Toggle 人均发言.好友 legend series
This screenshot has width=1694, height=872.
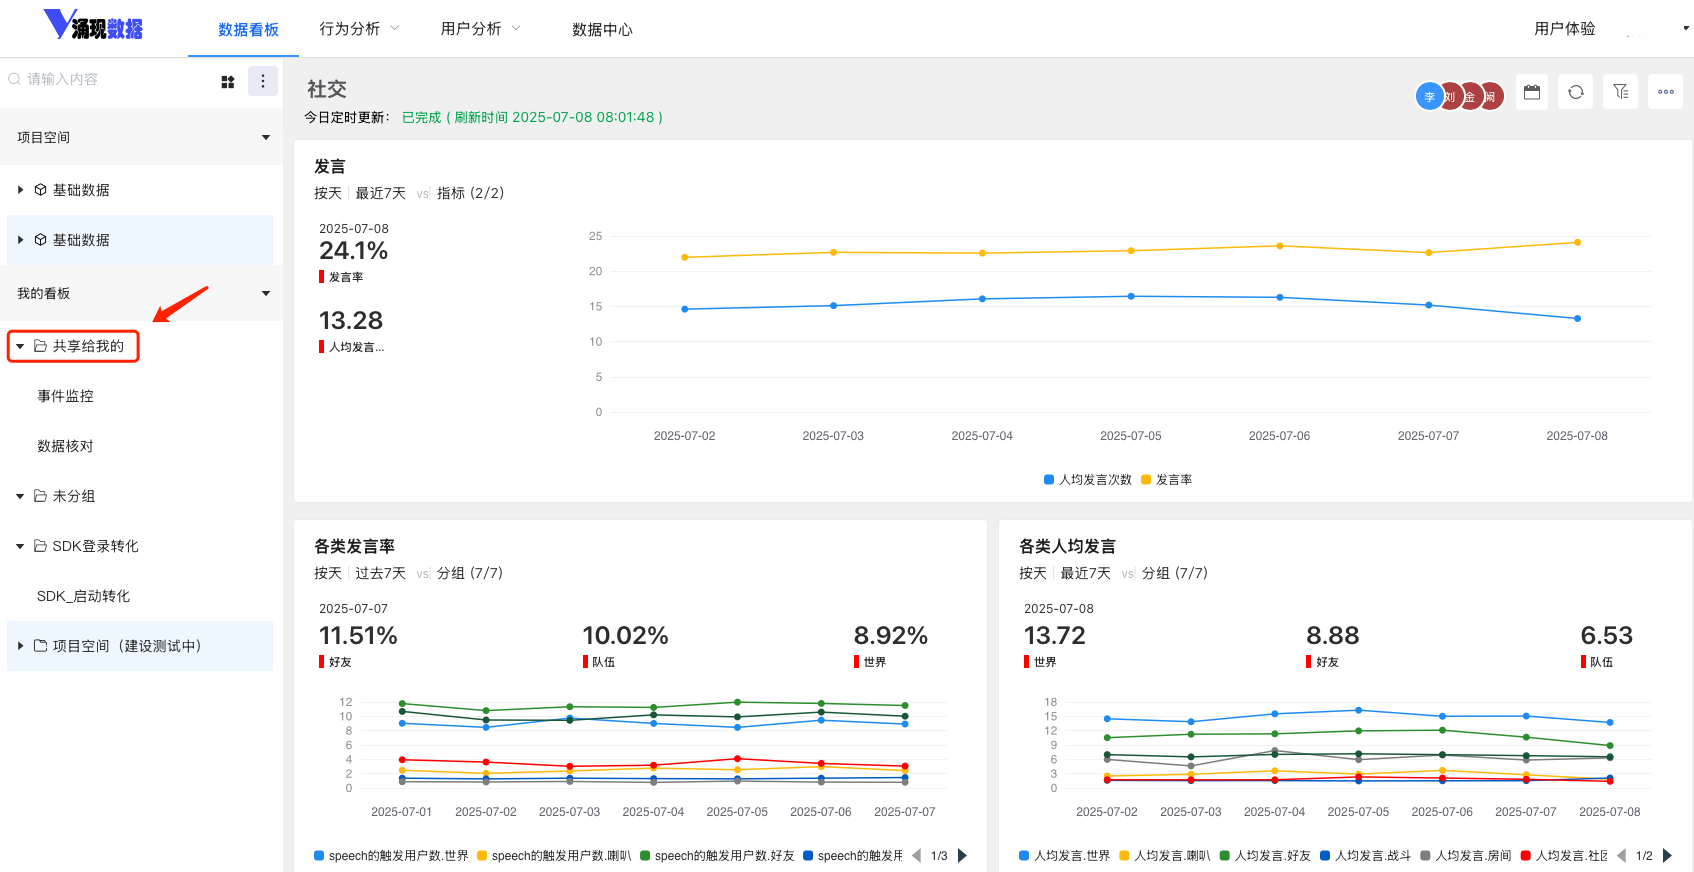[x=1265, y=856]
